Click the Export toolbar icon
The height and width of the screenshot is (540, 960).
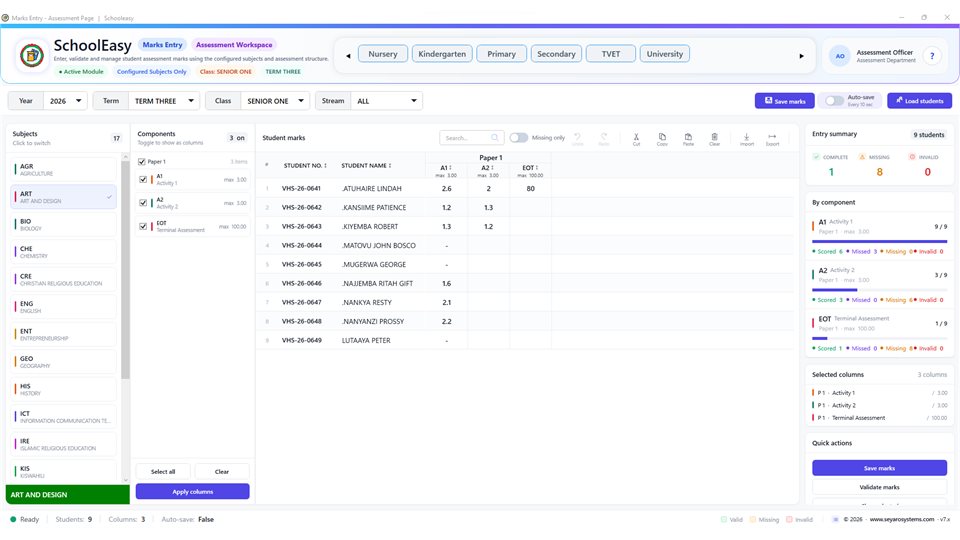(772, 137)
